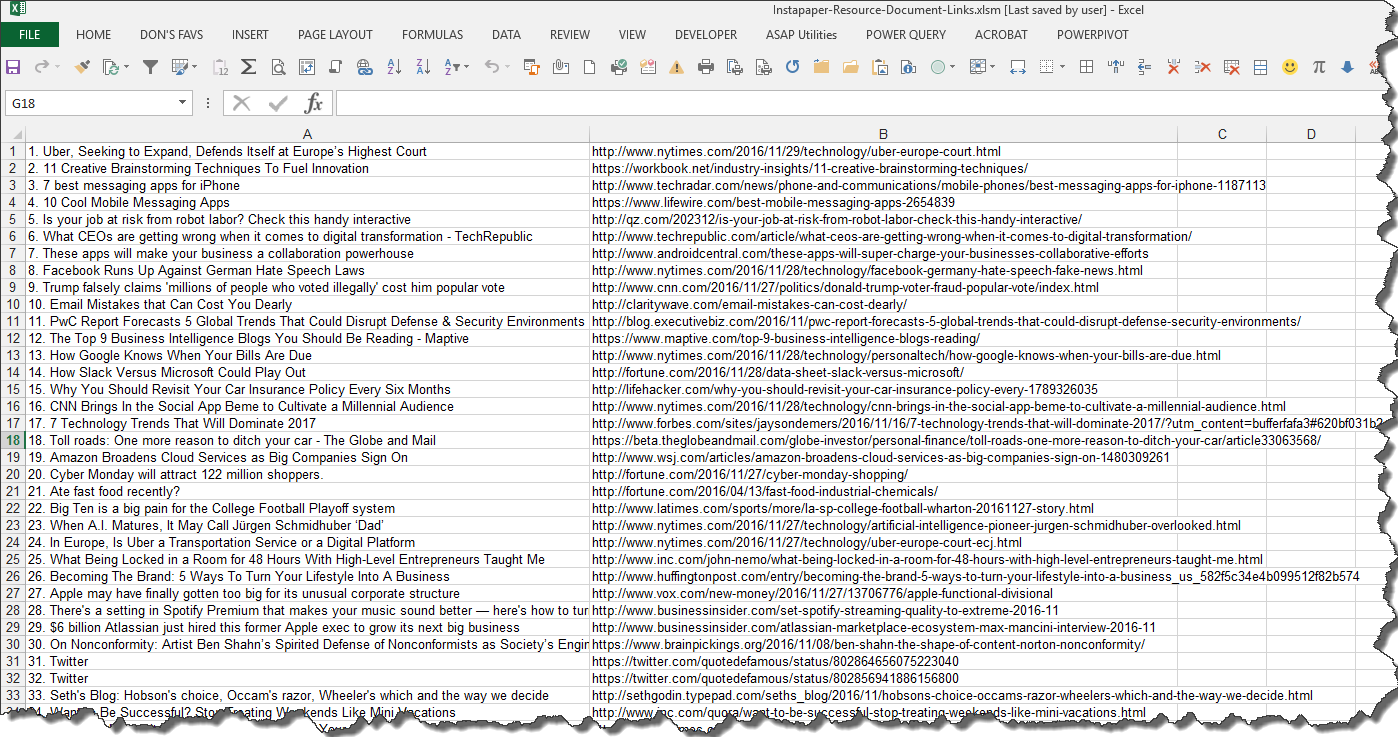Viewport: 1398px width, 737px height.
Task: Open the Undo history dropdown arrow
Action: [x=507, y=67]
